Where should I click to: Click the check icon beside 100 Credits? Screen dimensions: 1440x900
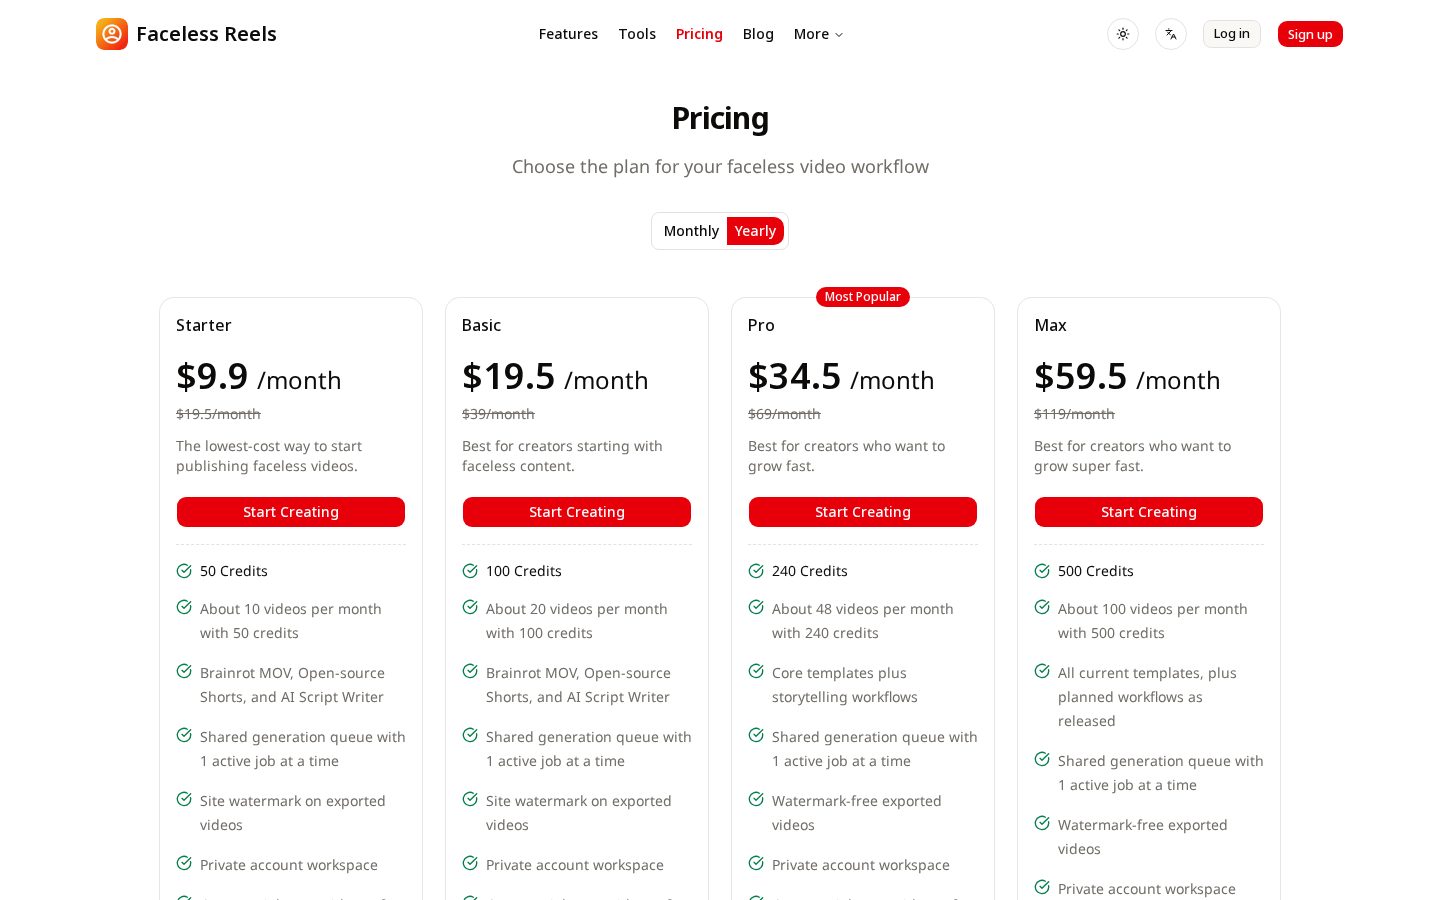pyautogui.click(x=470, y=571)
